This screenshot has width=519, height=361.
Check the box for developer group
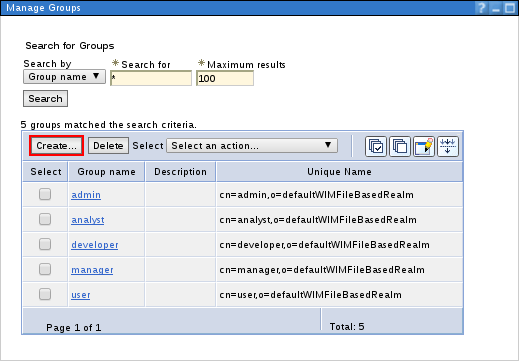pos(45,244)
